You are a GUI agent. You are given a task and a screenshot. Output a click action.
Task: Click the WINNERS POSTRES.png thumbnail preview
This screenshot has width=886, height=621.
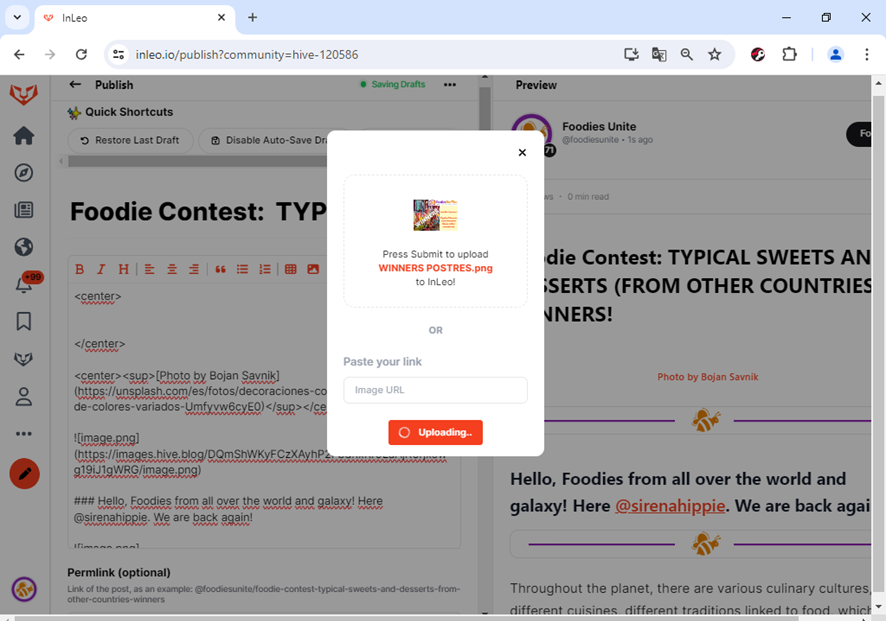coord(435,215)
